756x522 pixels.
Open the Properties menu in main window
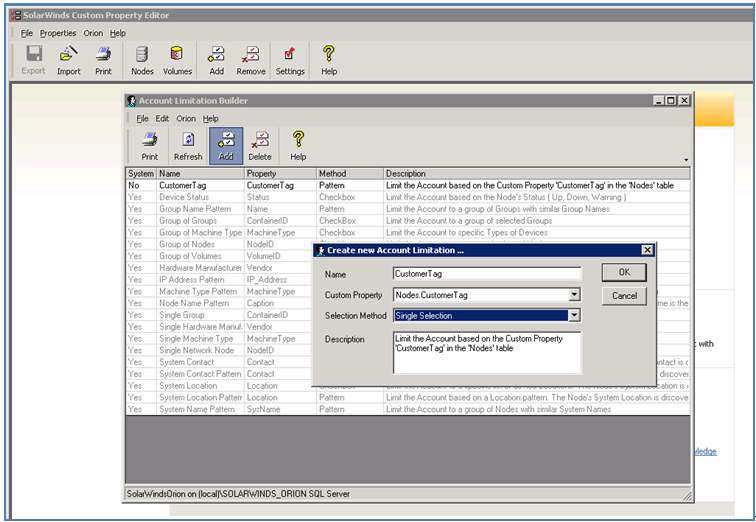58,33
